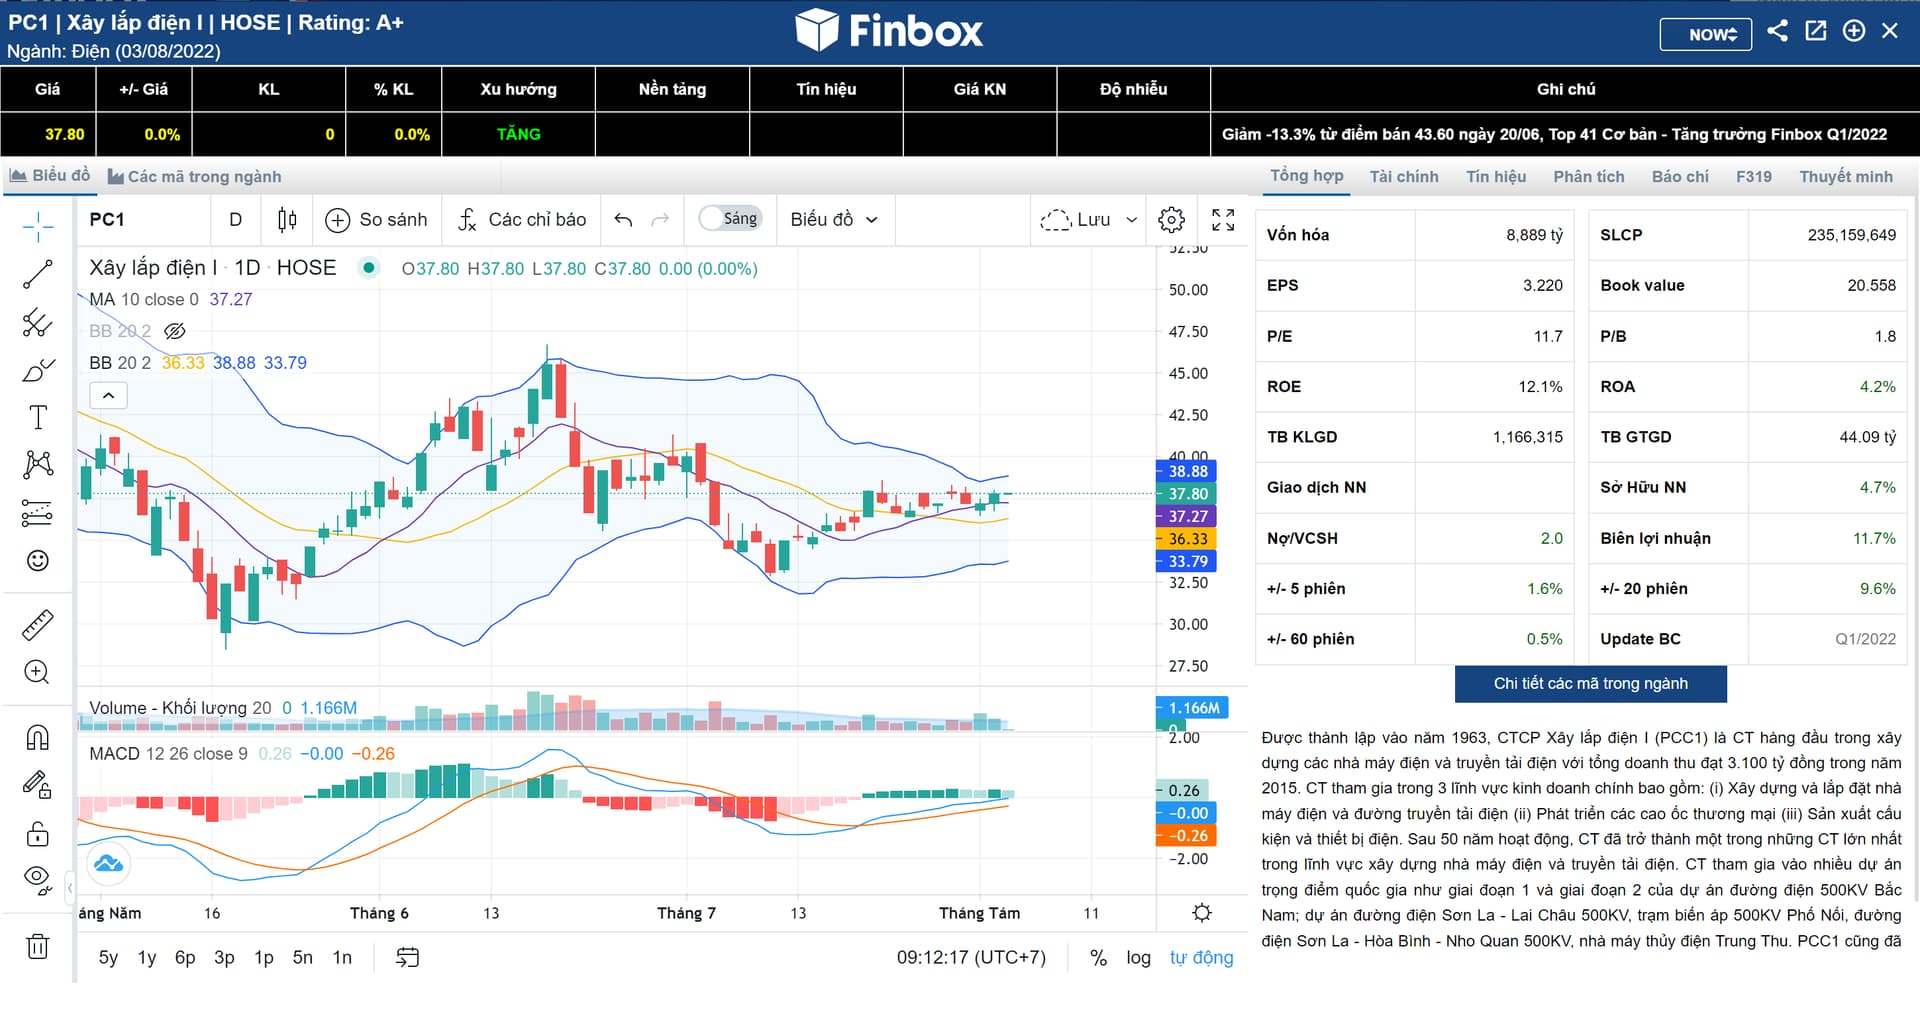1920x1012 pixels.
Task: Redo the chart action
Action: coord(660,220)
